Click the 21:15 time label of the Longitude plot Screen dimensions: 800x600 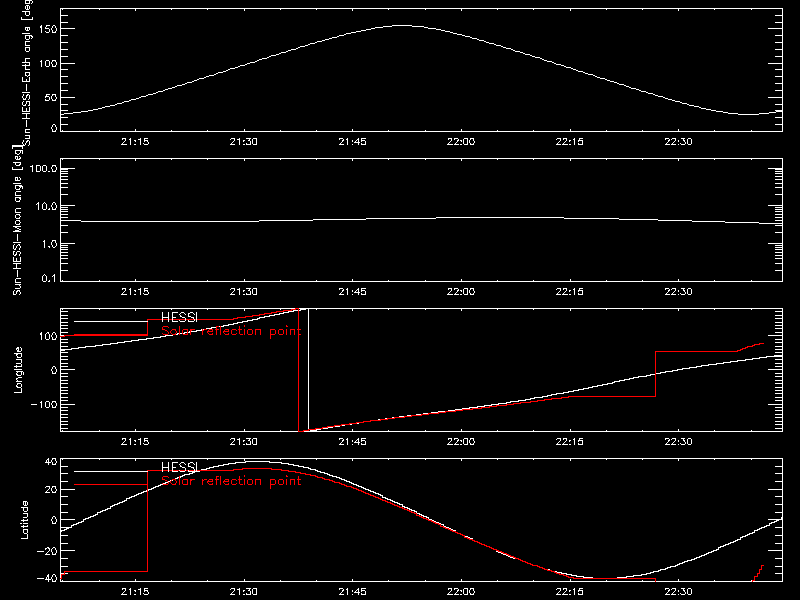point(135,442)
